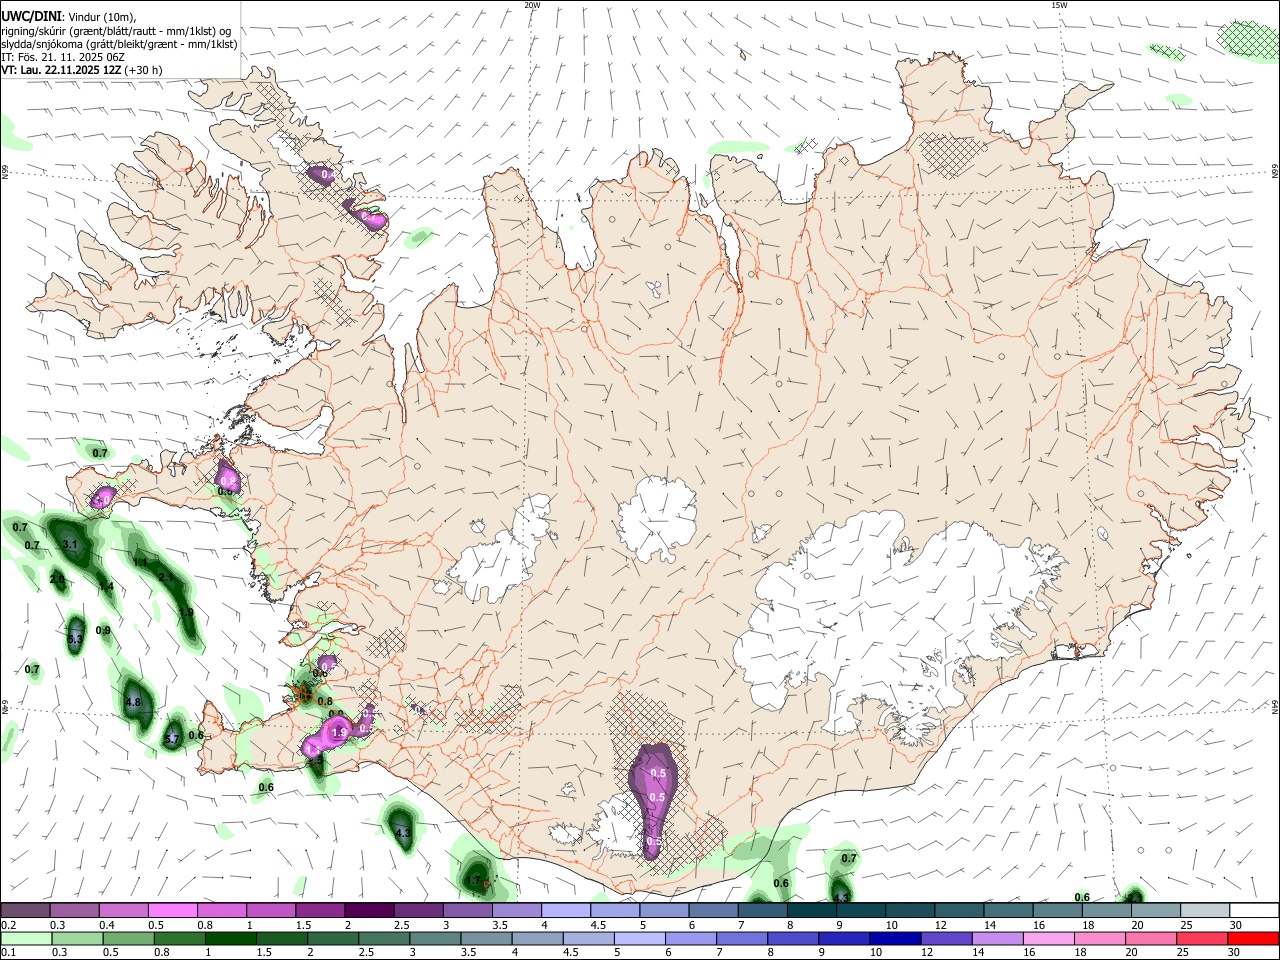Pick light pink swatch between 16 and 18
The height and width of the screenshot is (960, 1280).
pos(1048,938)
